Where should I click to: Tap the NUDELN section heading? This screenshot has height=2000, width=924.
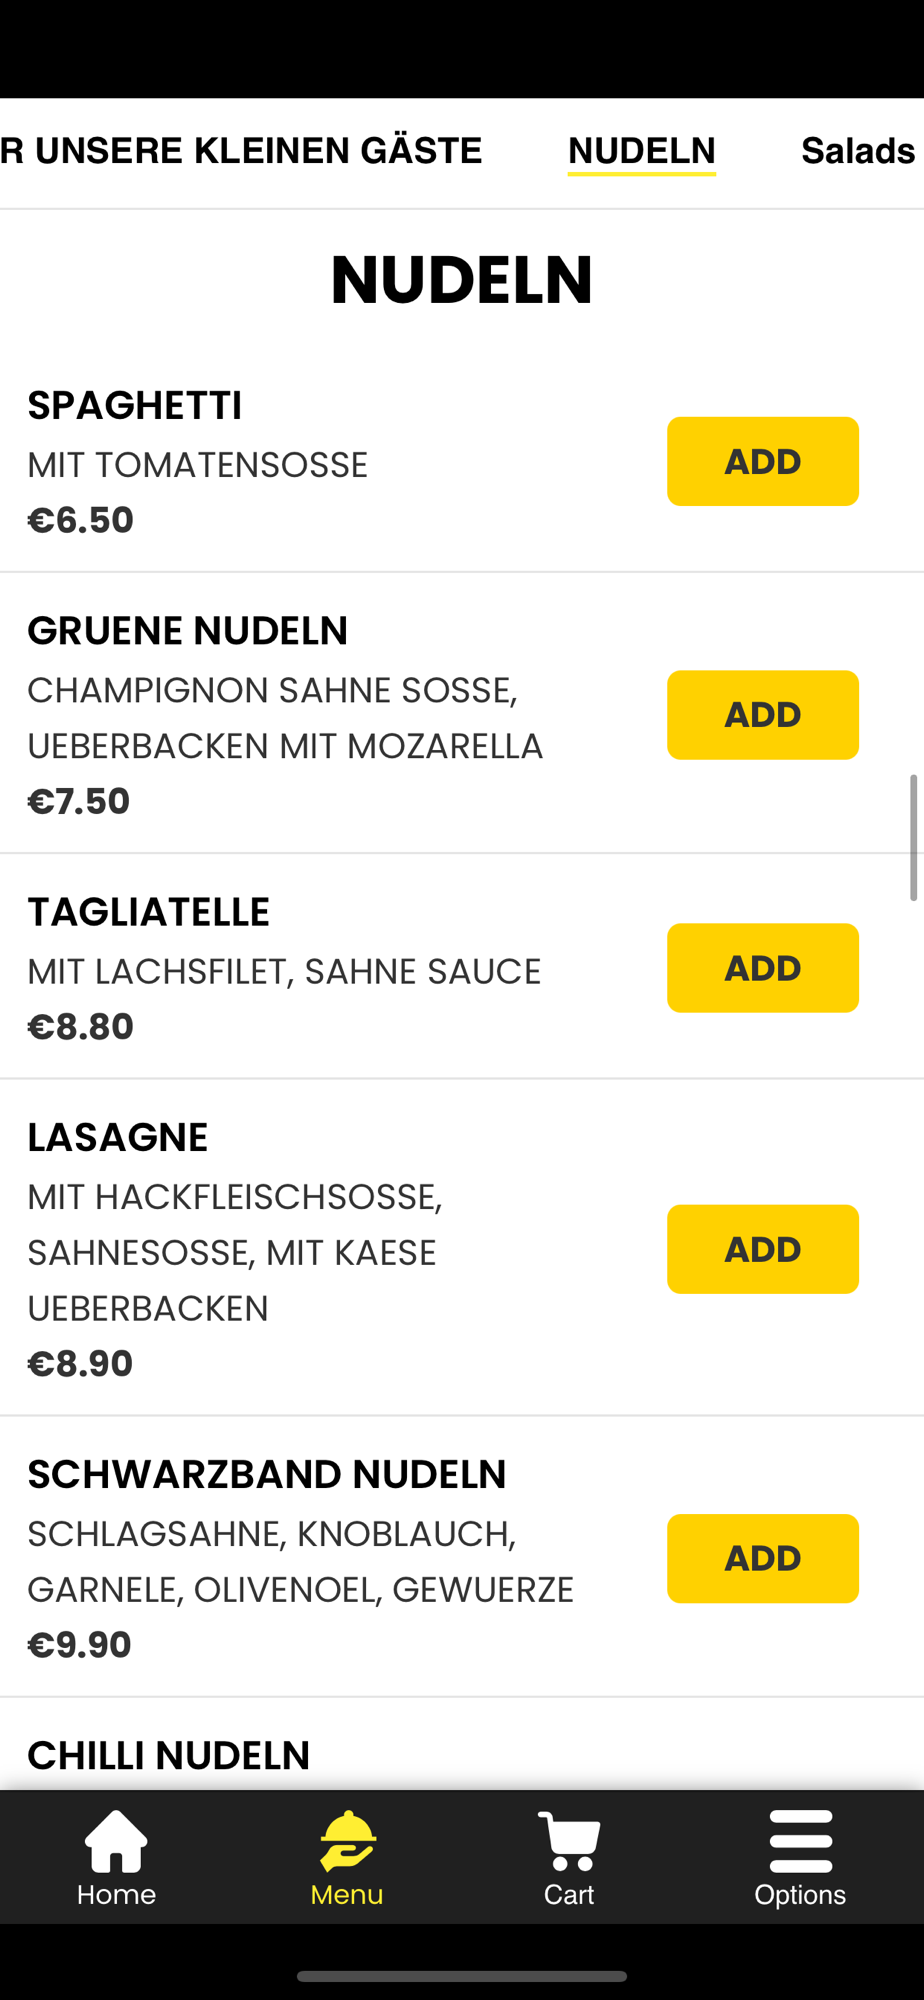[x=462, y=280]
